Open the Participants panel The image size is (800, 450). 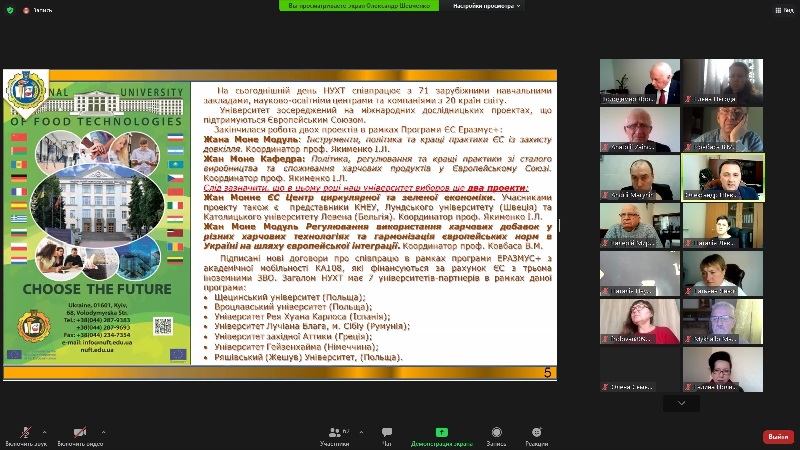(x=335, y=436)
